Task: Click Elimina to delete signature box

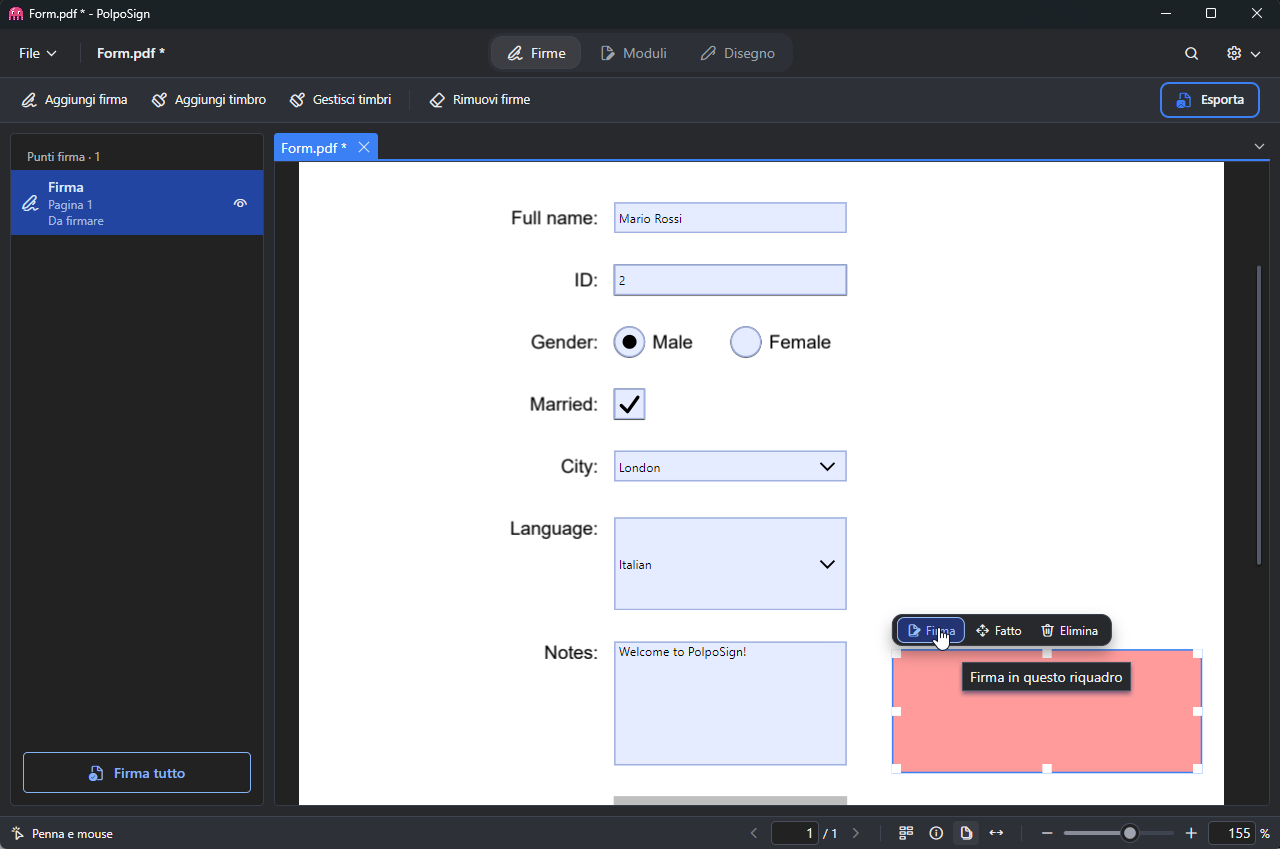Action: (x=1069, y=631)
